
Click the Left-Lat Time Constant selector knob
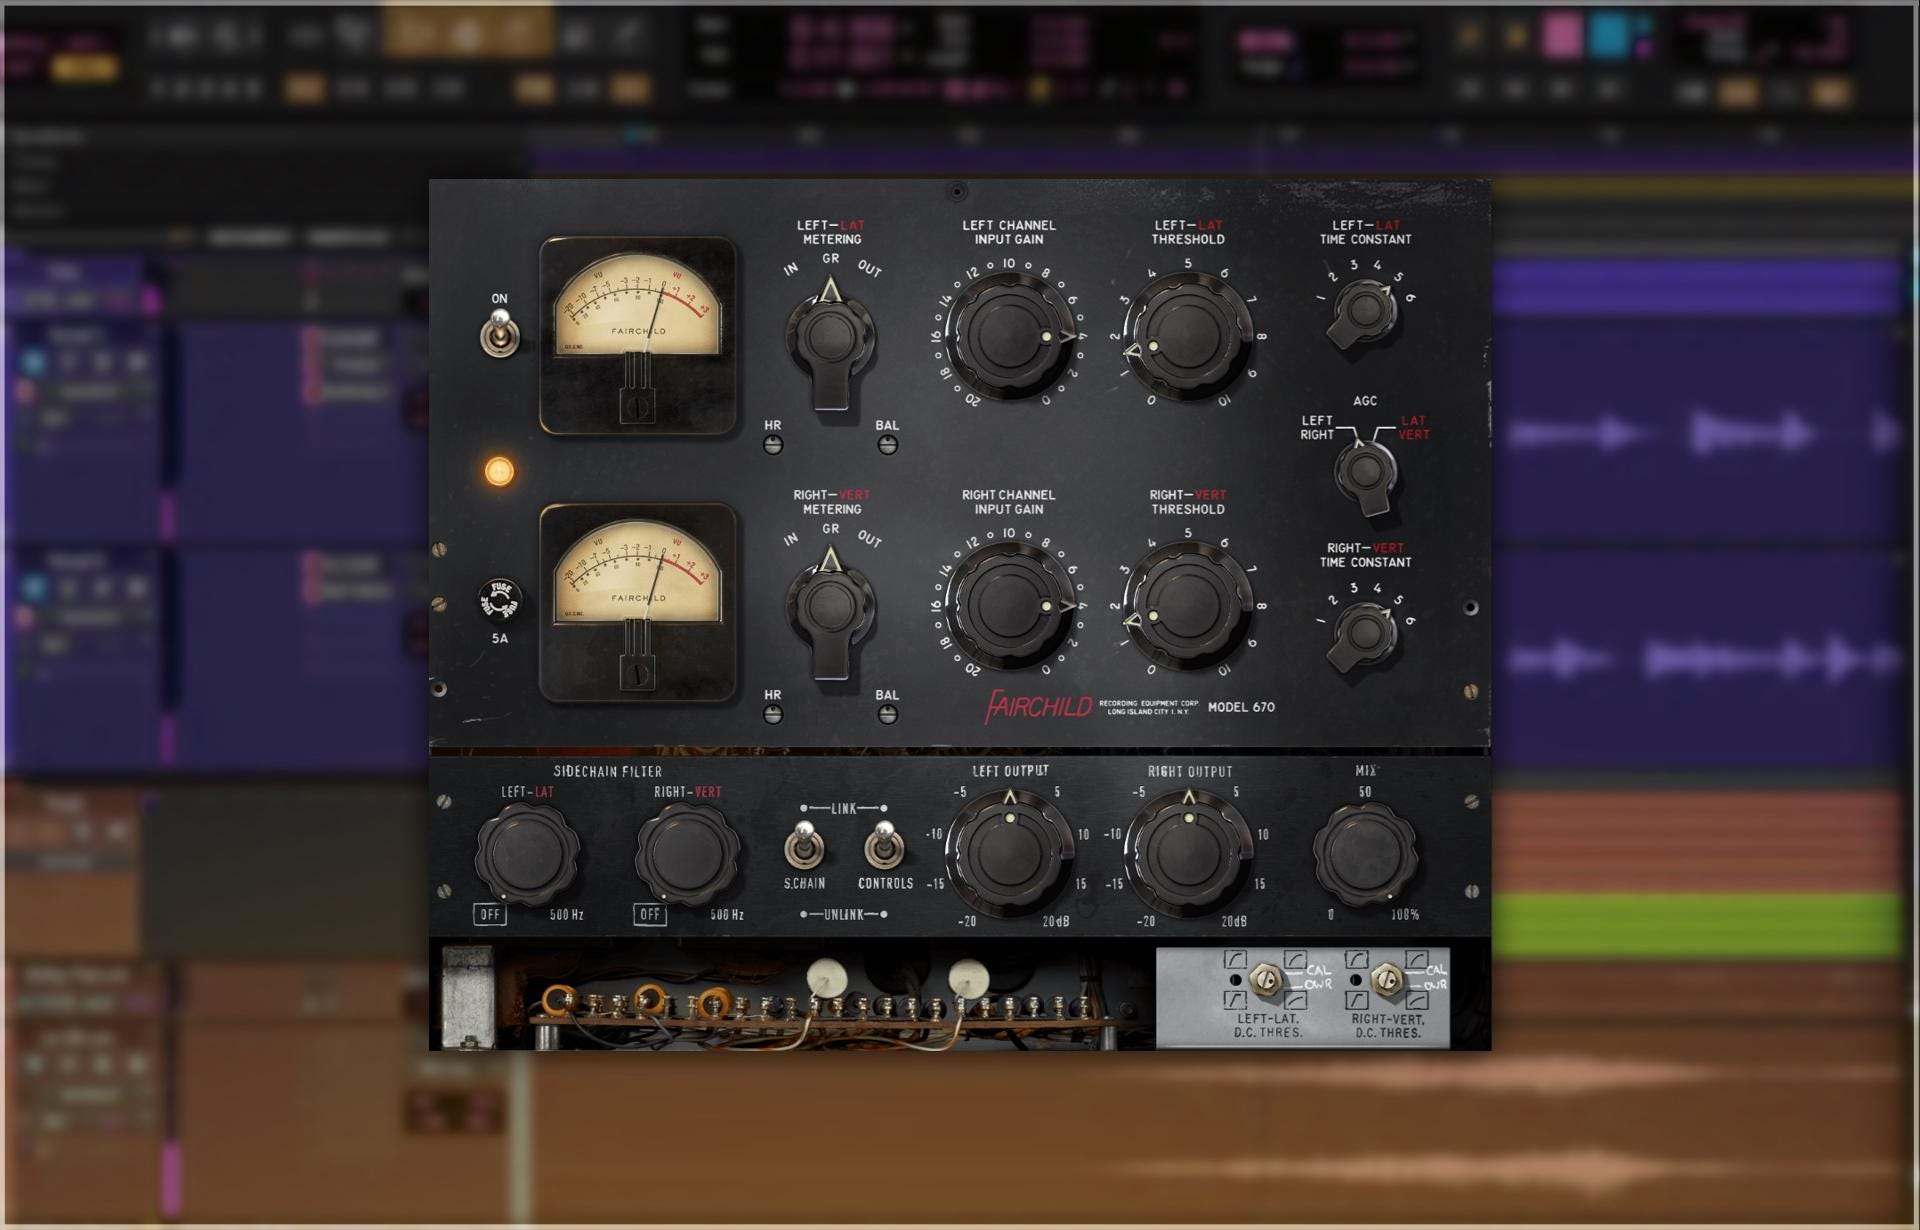click(1364, 311)
